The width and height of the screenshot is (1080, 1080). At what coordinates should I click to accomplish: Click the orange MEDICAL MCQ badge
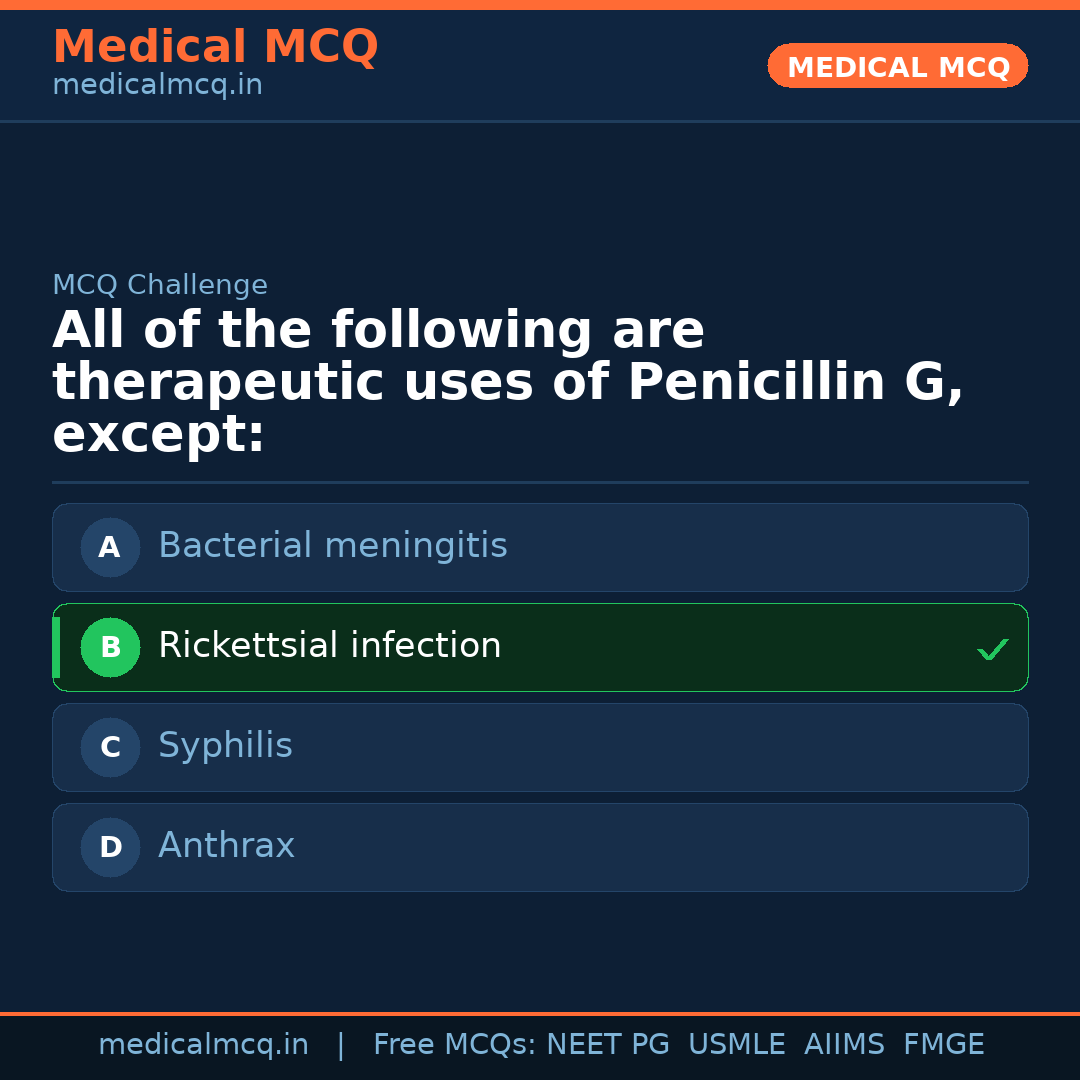[897, 66]
